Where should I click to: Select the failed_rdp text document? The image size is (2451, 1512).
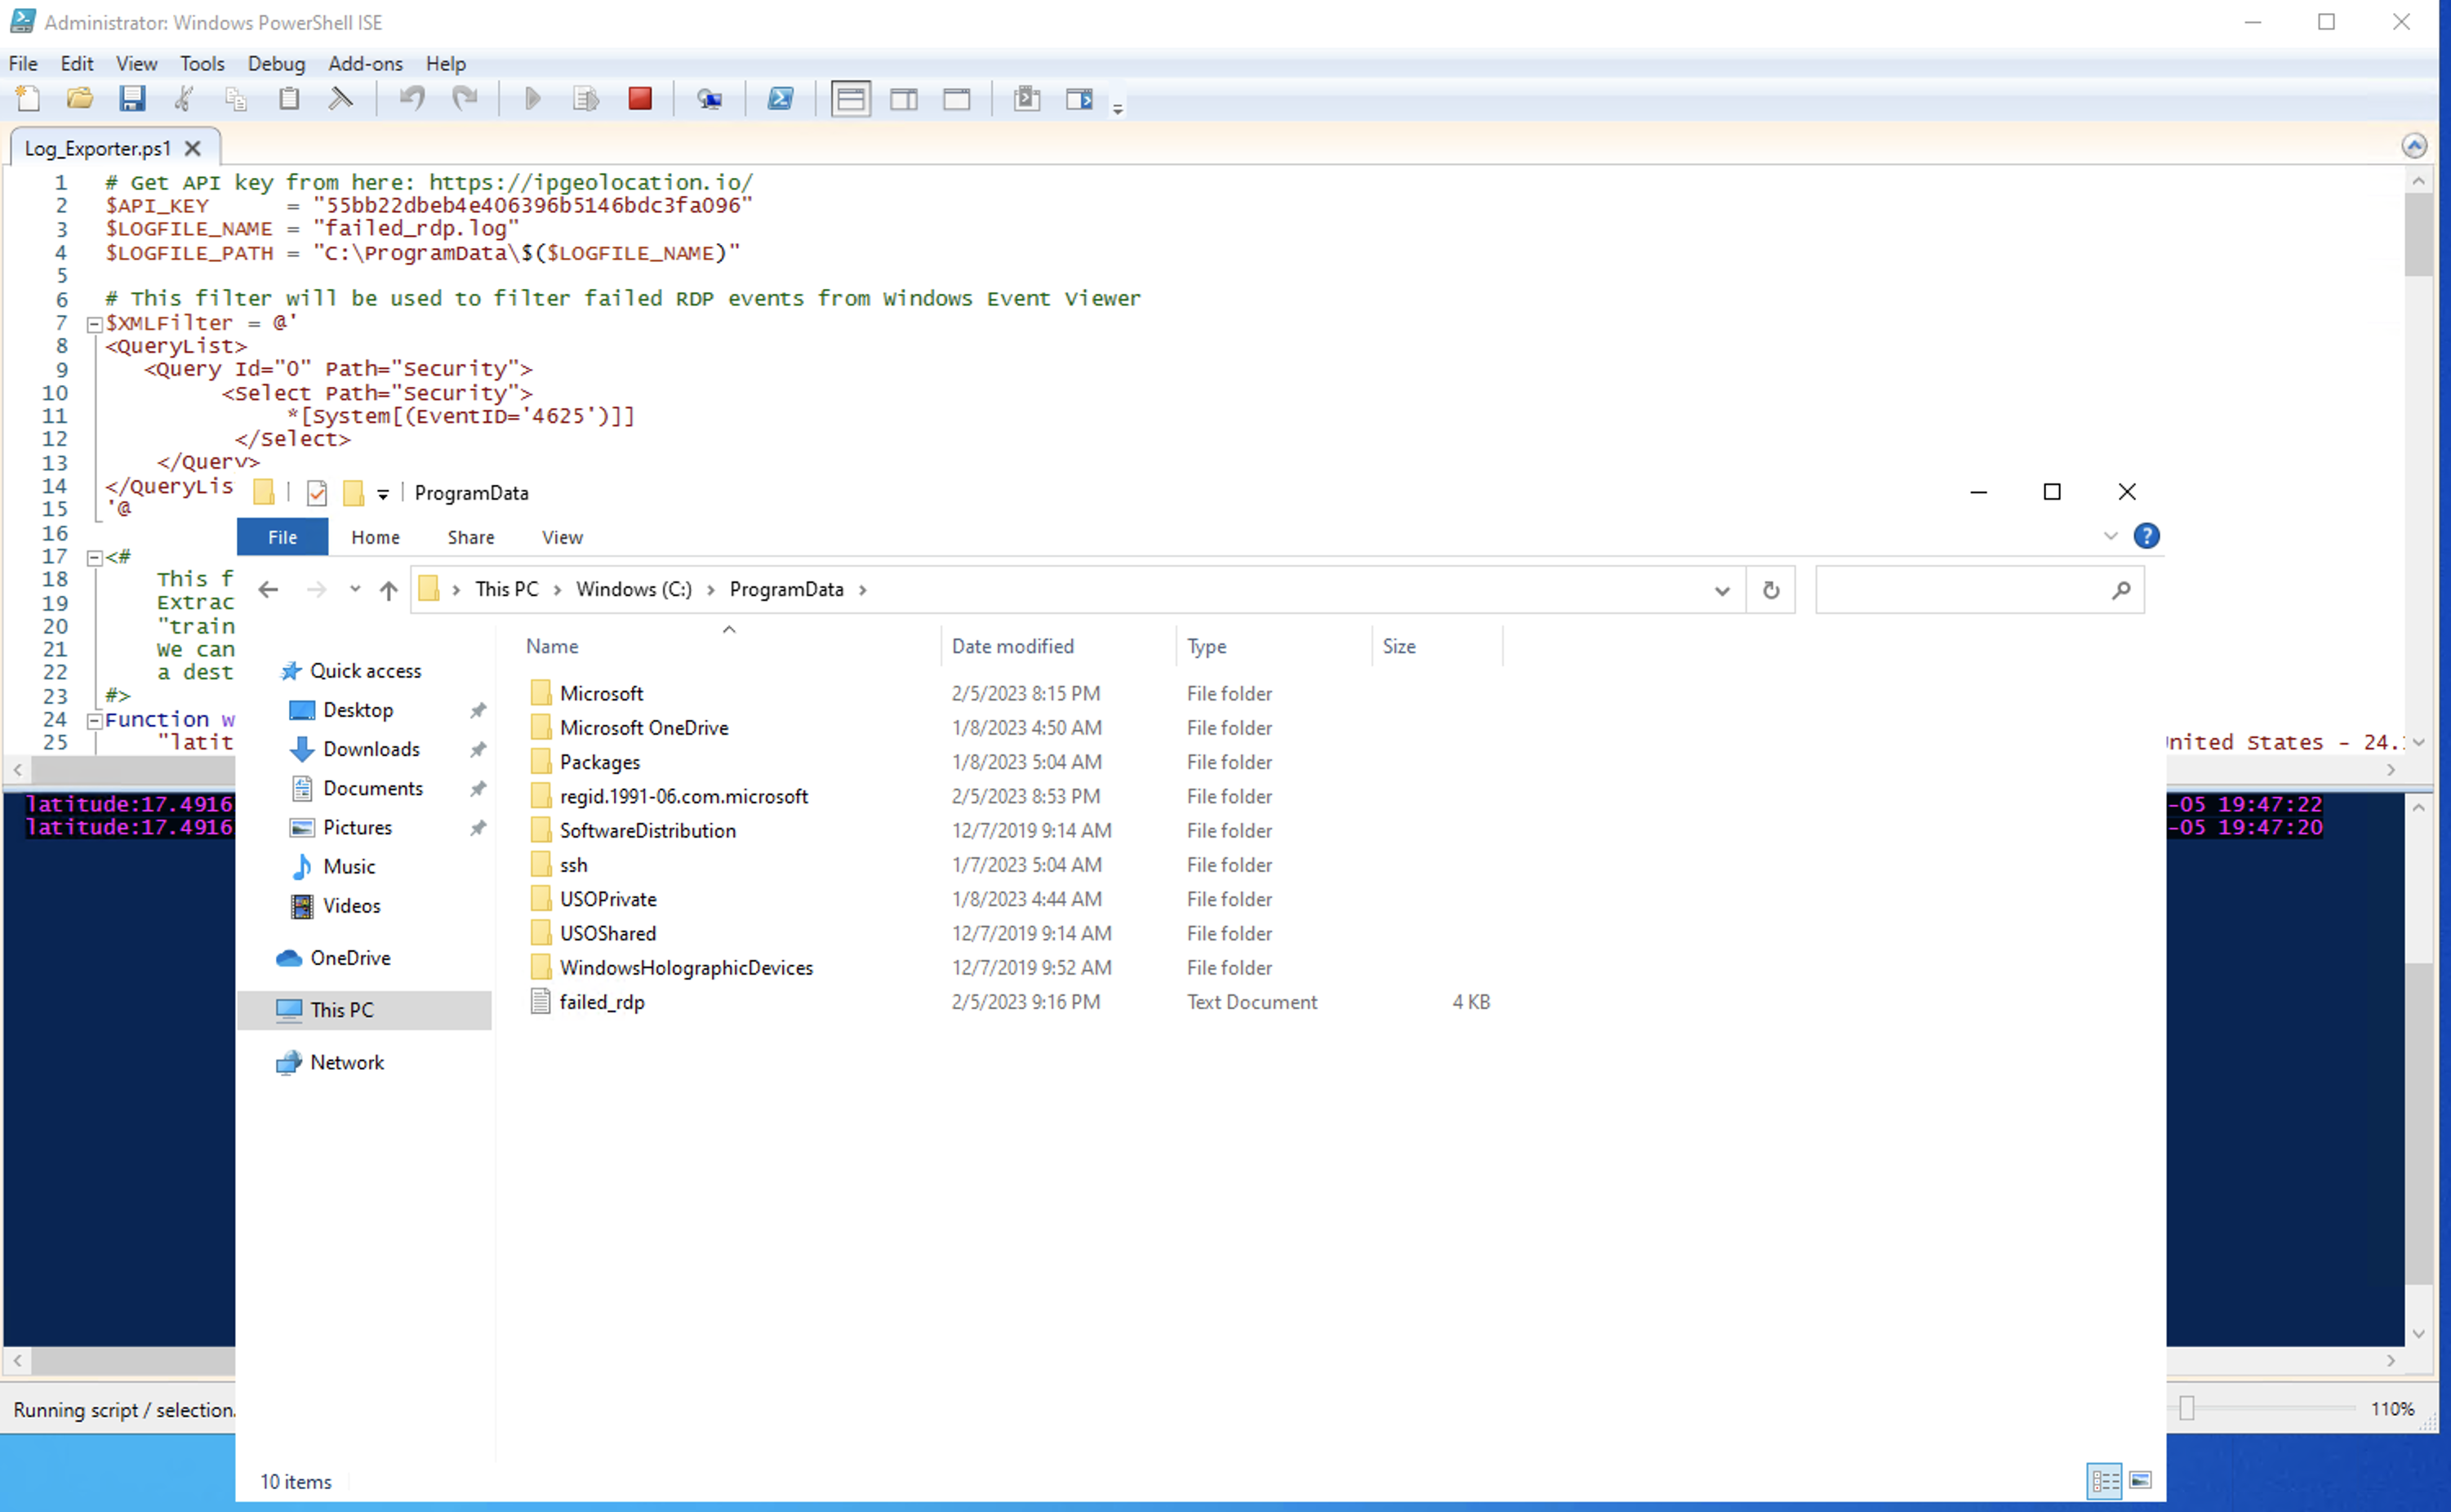(x=602, y=1002)
